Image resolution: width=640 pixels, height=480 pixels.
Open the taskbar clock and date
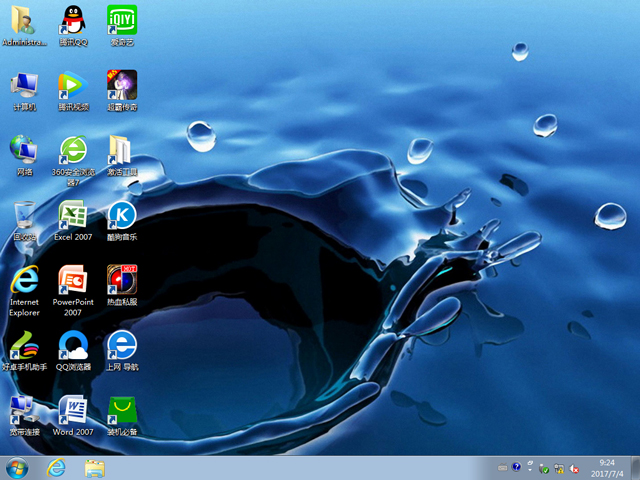click(x=606, y=467)
